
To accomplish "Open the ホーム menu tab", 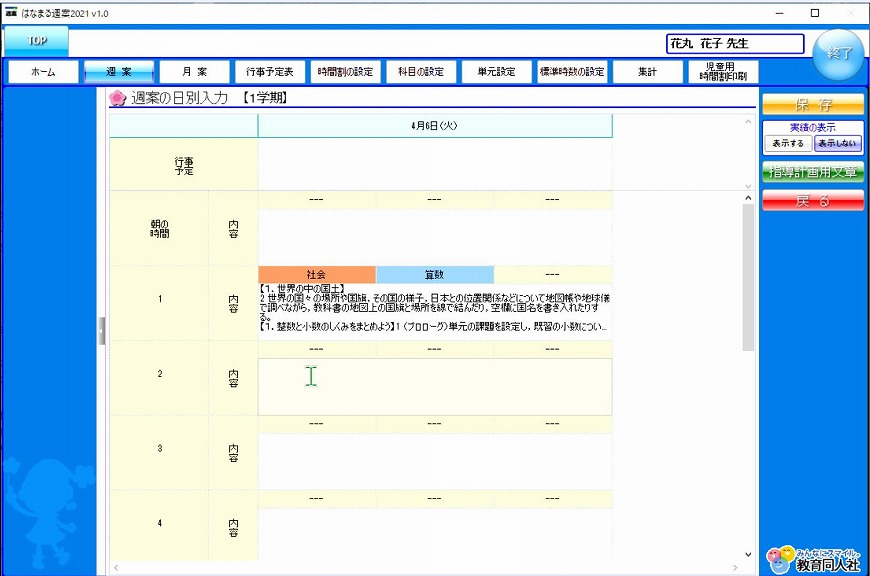I will tap(43, 72).
